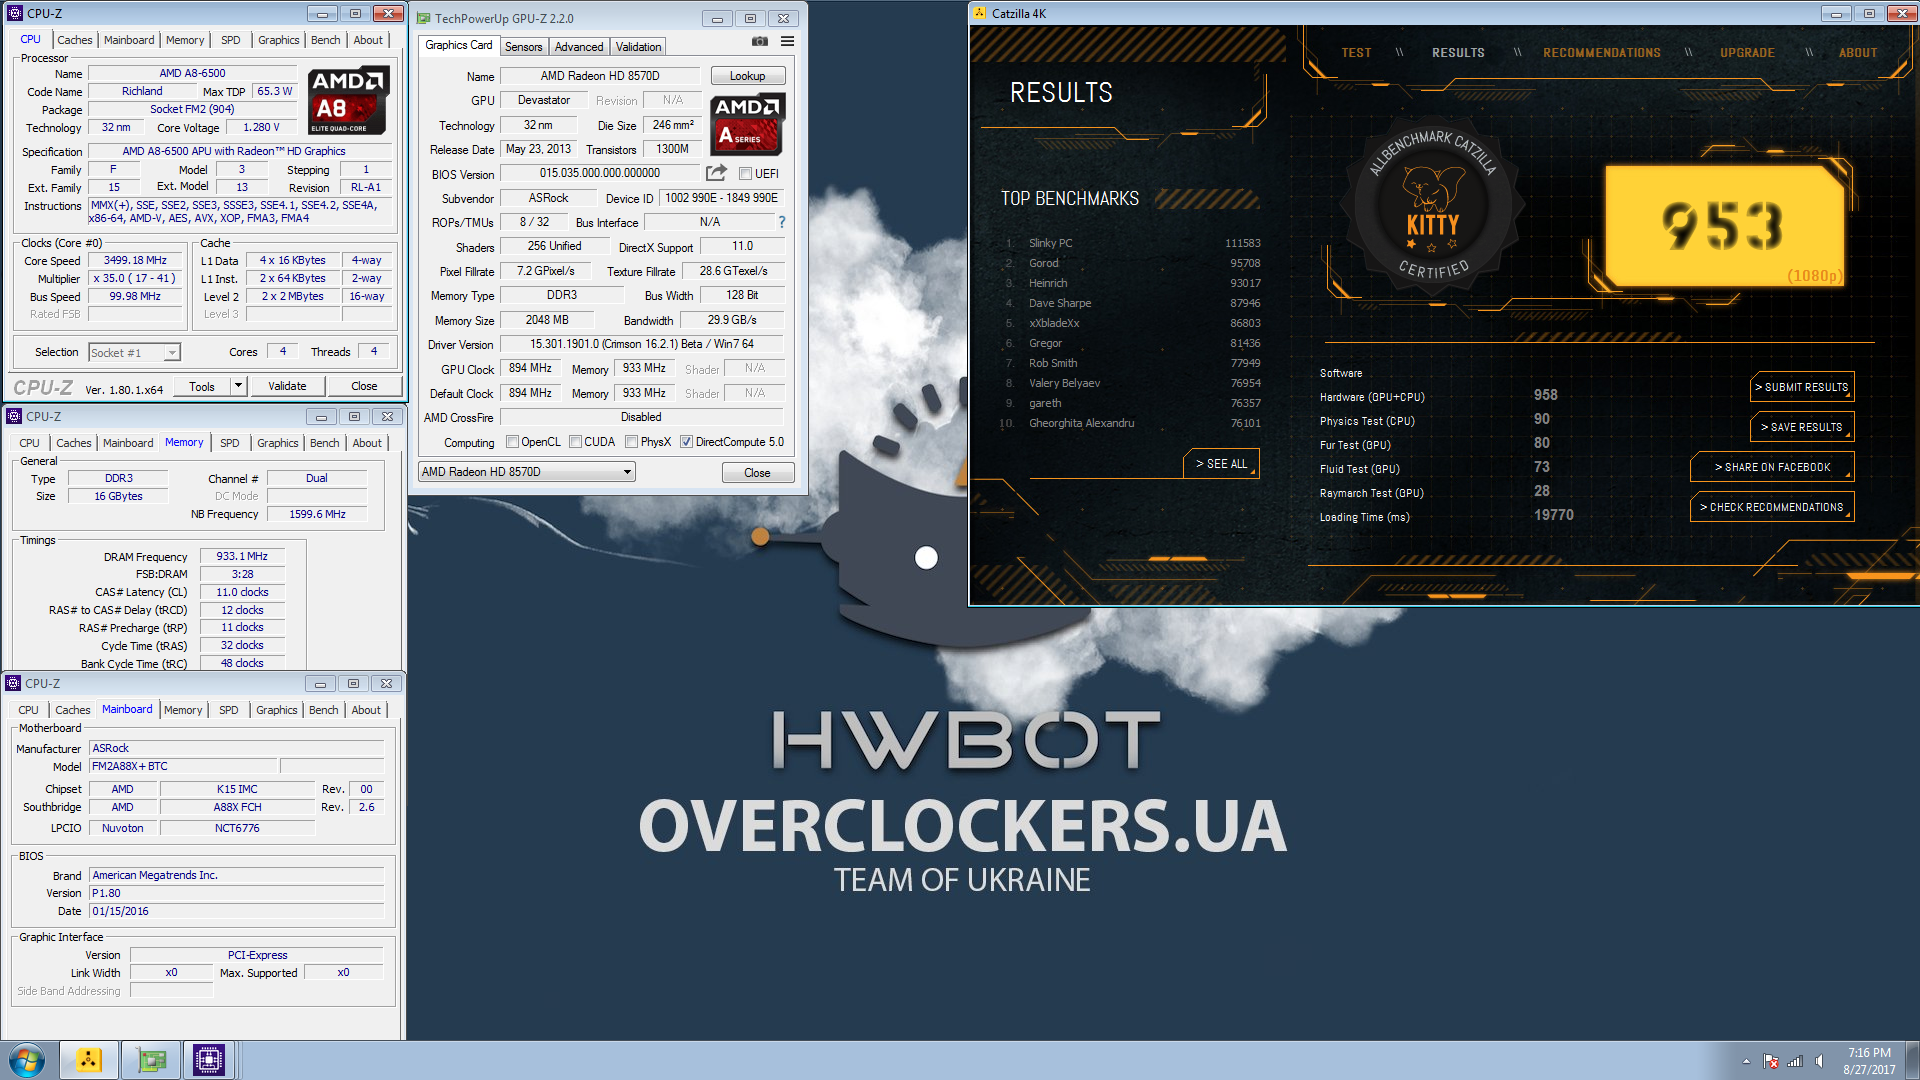Click SAVE RESULTS in Catzilla
Viewport: 1920px width, 1080px height.
tap(1801, 427)
